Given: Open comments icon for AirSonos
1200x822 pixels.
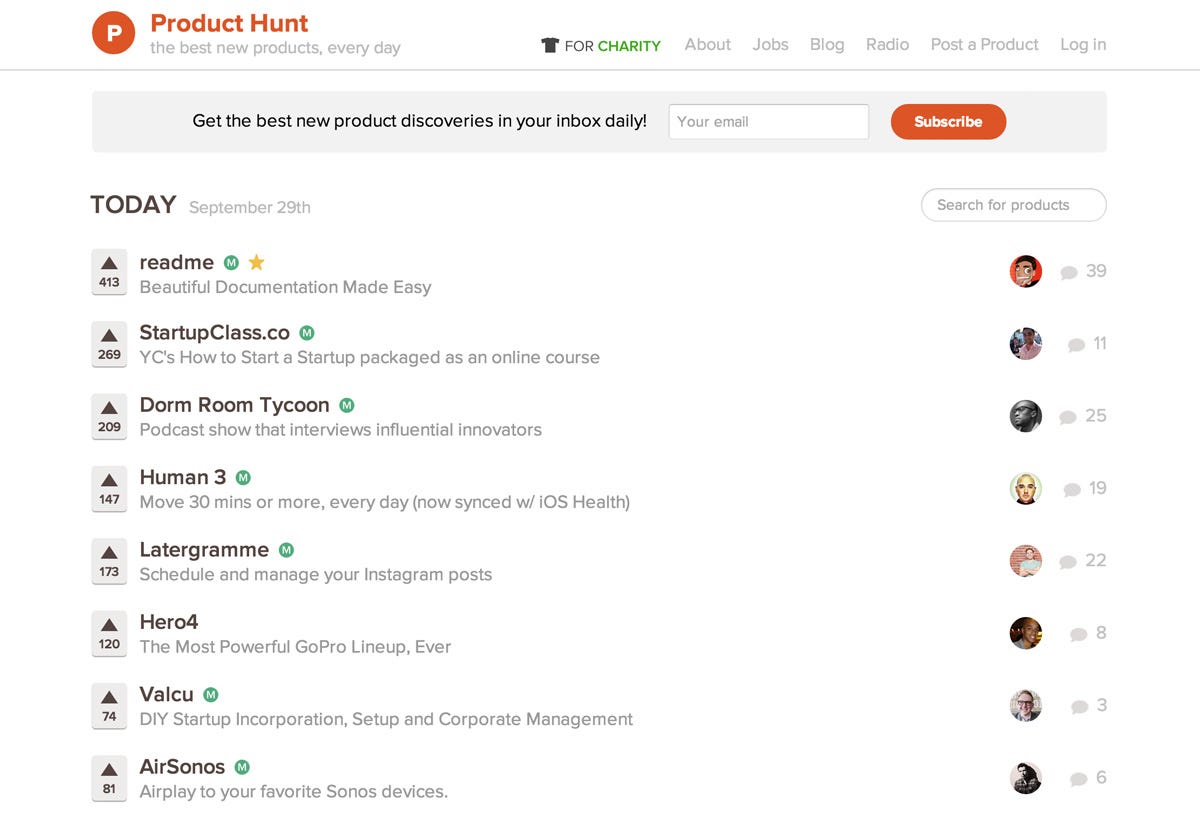Looking at the screenshot, I should point(1078,779).
